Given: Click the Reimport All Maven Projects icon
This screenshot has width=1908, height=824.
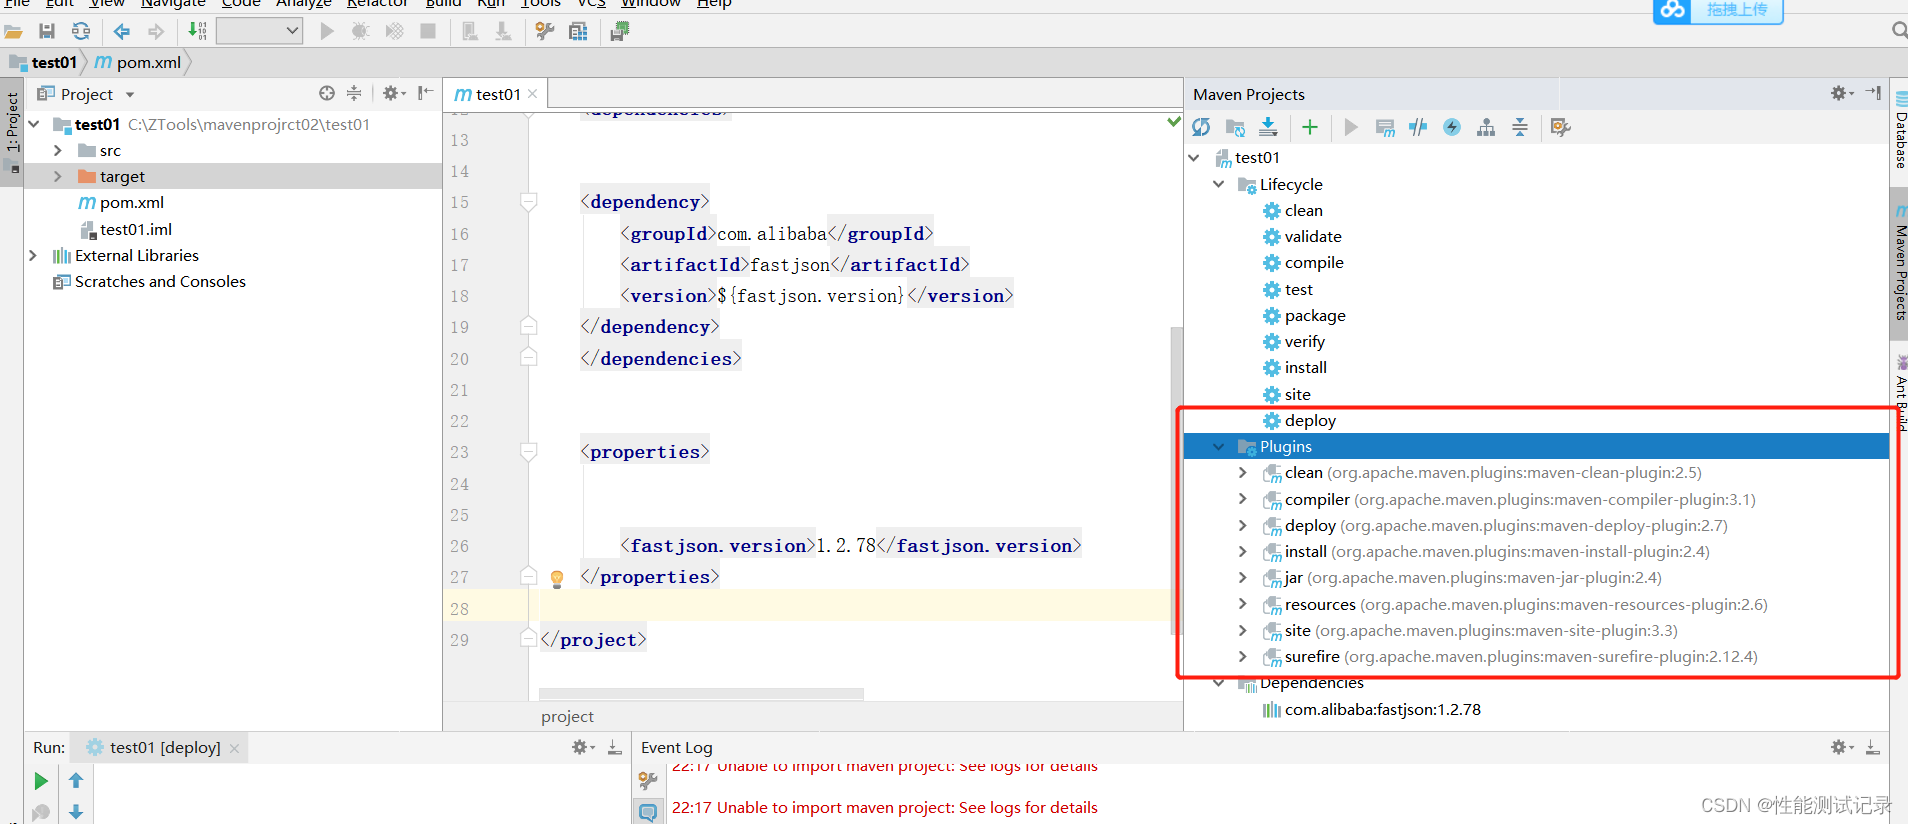Looking at the screenshot, I should (x=1201, y=127).
